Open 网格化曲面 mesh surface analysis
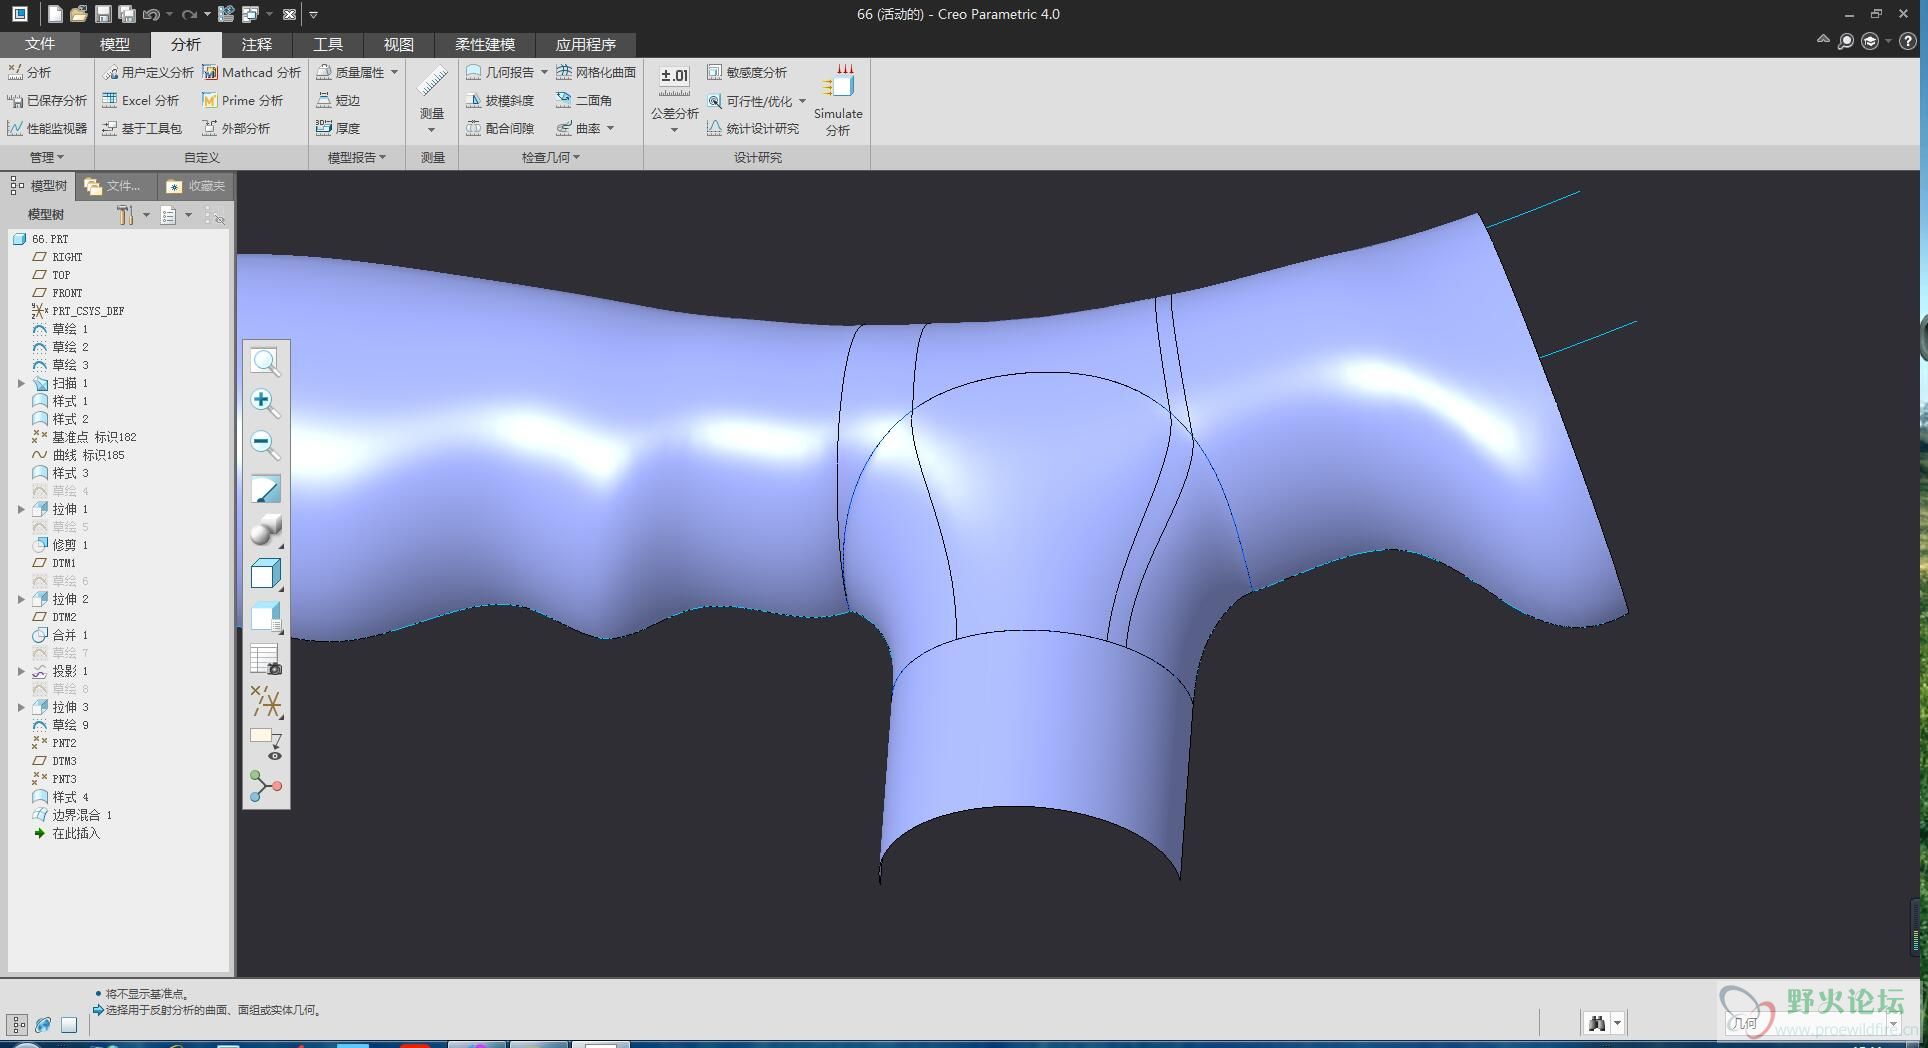 click(x=596, y=72)
